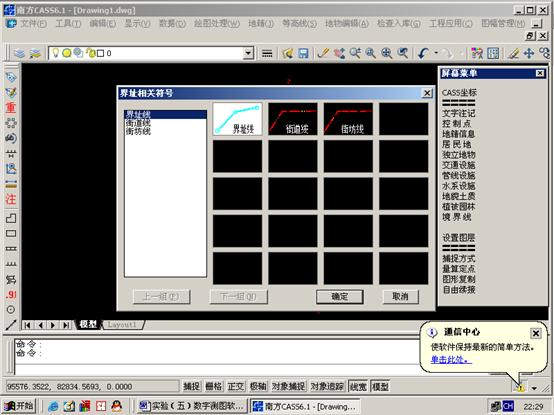Toggle 模型 model space button
This screenshot has width=554, height=415.
(381, 386)
